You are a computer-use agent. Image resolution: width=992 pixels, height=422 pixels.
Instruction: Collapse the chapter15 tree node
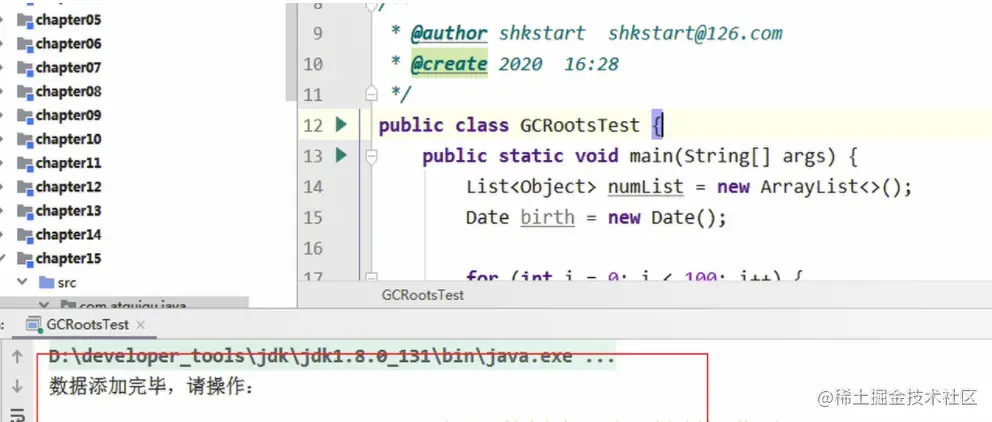coord(3,259)
